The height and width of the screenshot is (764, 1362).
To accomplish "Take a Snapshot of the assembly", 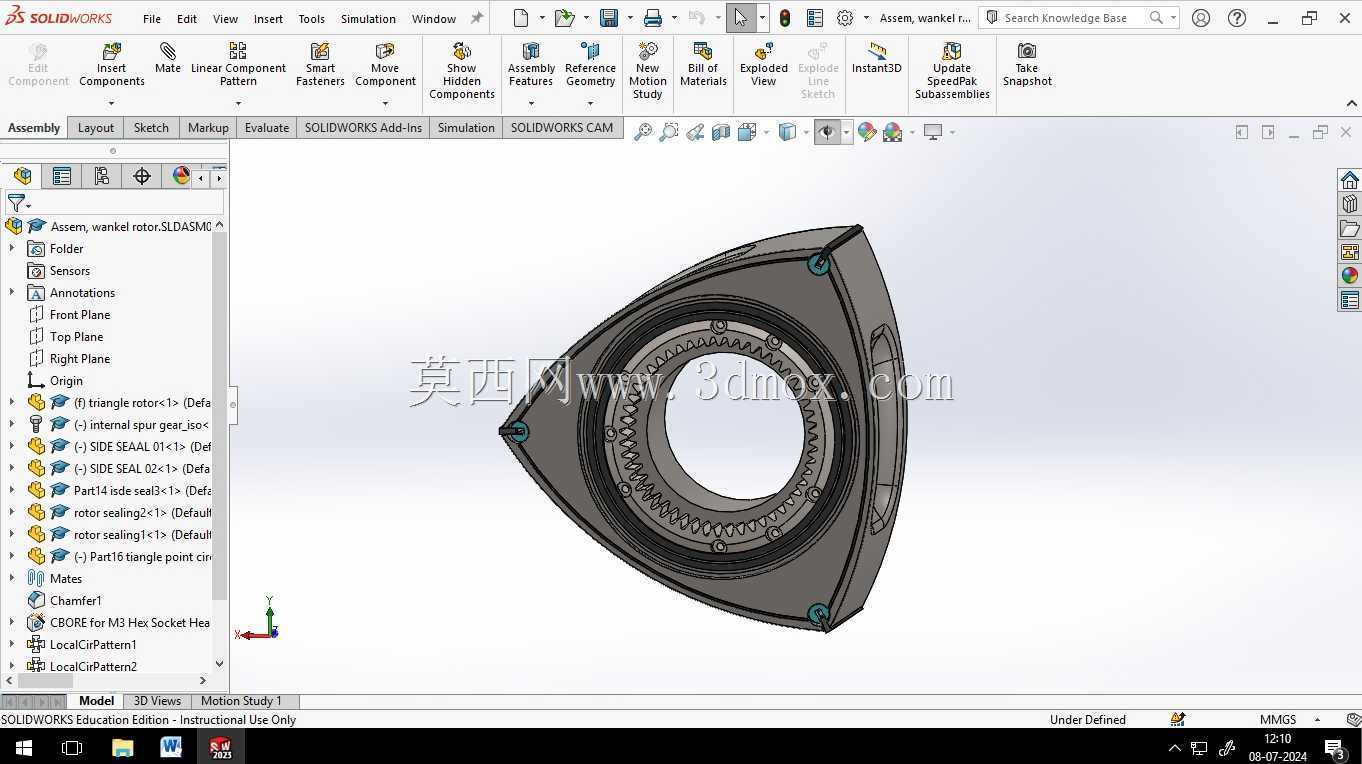I will point(1027,65).
